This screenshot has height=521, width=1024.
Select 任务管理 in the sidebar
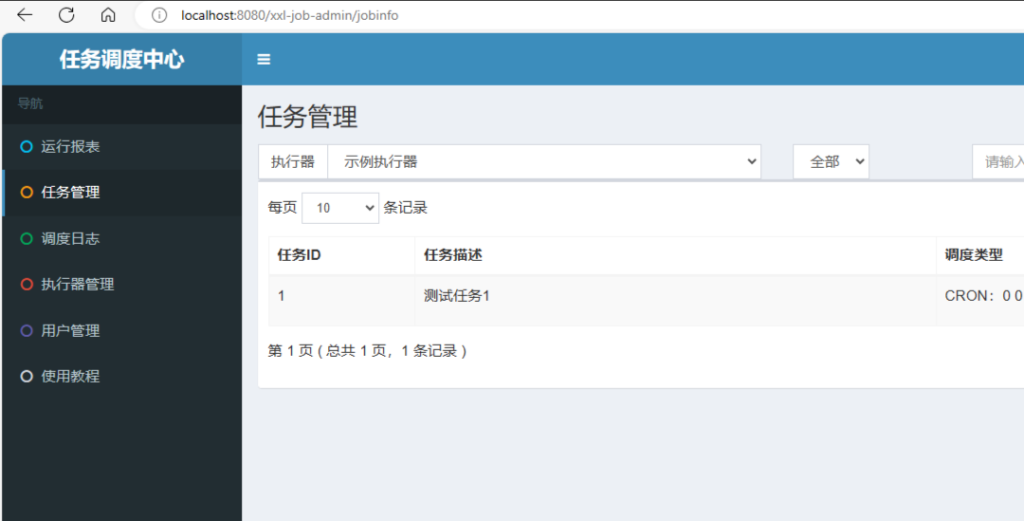click(122, 193)
